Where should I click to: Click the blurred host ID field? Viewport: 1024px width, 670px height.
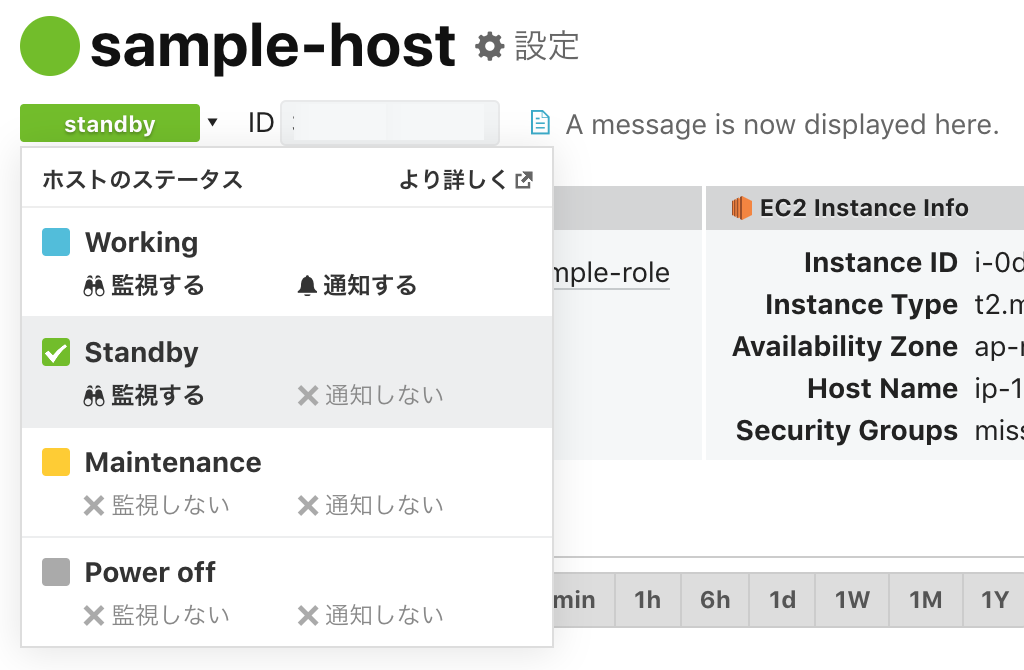tap(390, 124)
